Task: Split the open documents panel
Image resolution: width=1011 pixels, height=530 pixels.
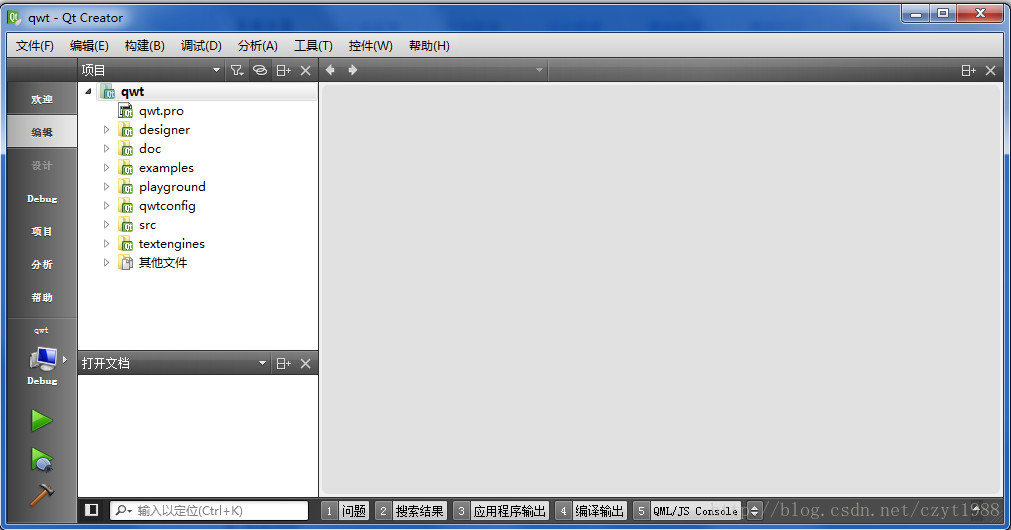Action: click(284, 364)
